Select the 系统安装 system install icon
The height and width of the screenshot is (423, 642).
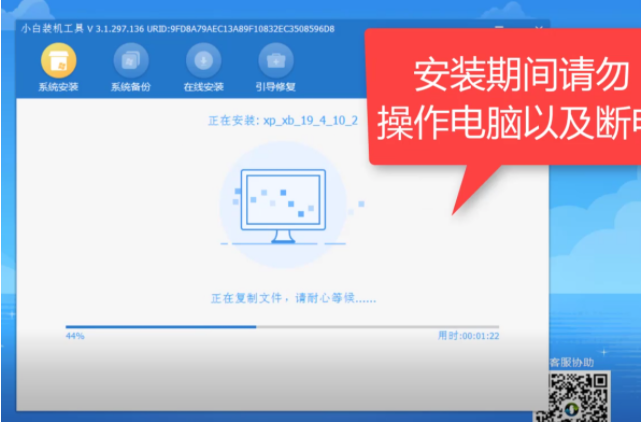tap(57, 61)
